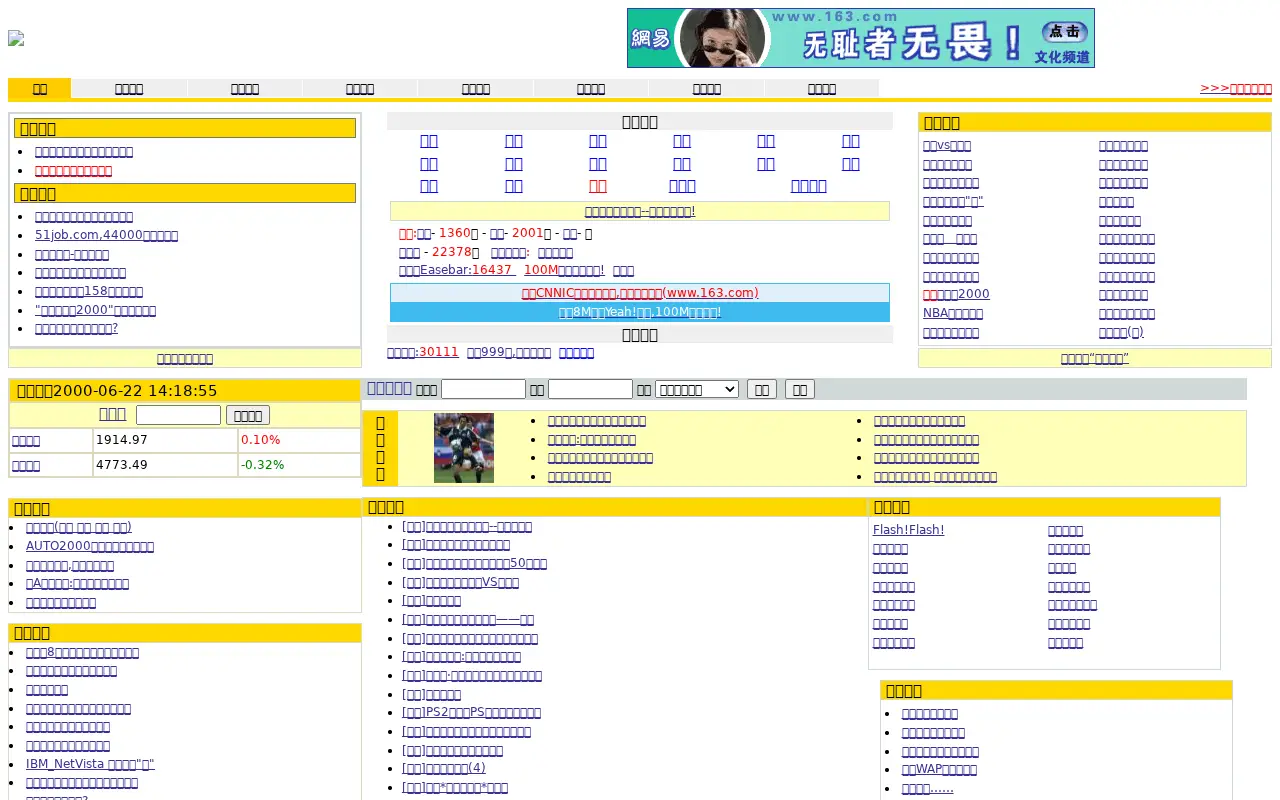Click the input field in the stock quote box
This screenshot has height=800, width=1280.
tap(178, 415)
